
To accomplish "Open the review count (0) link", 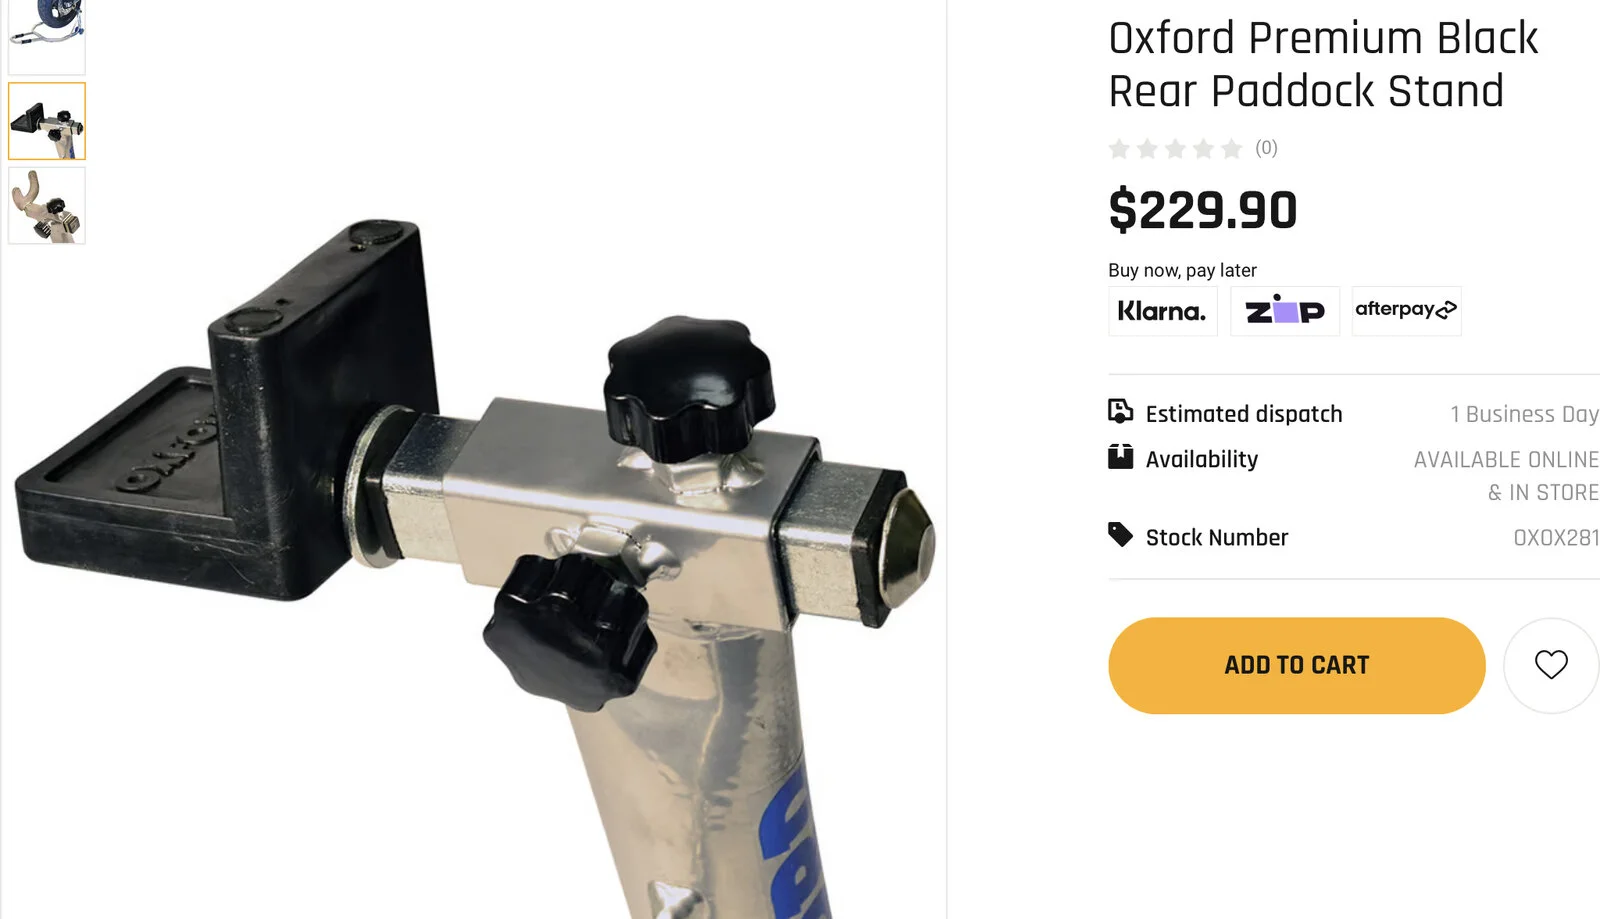I will [1266, 148].
